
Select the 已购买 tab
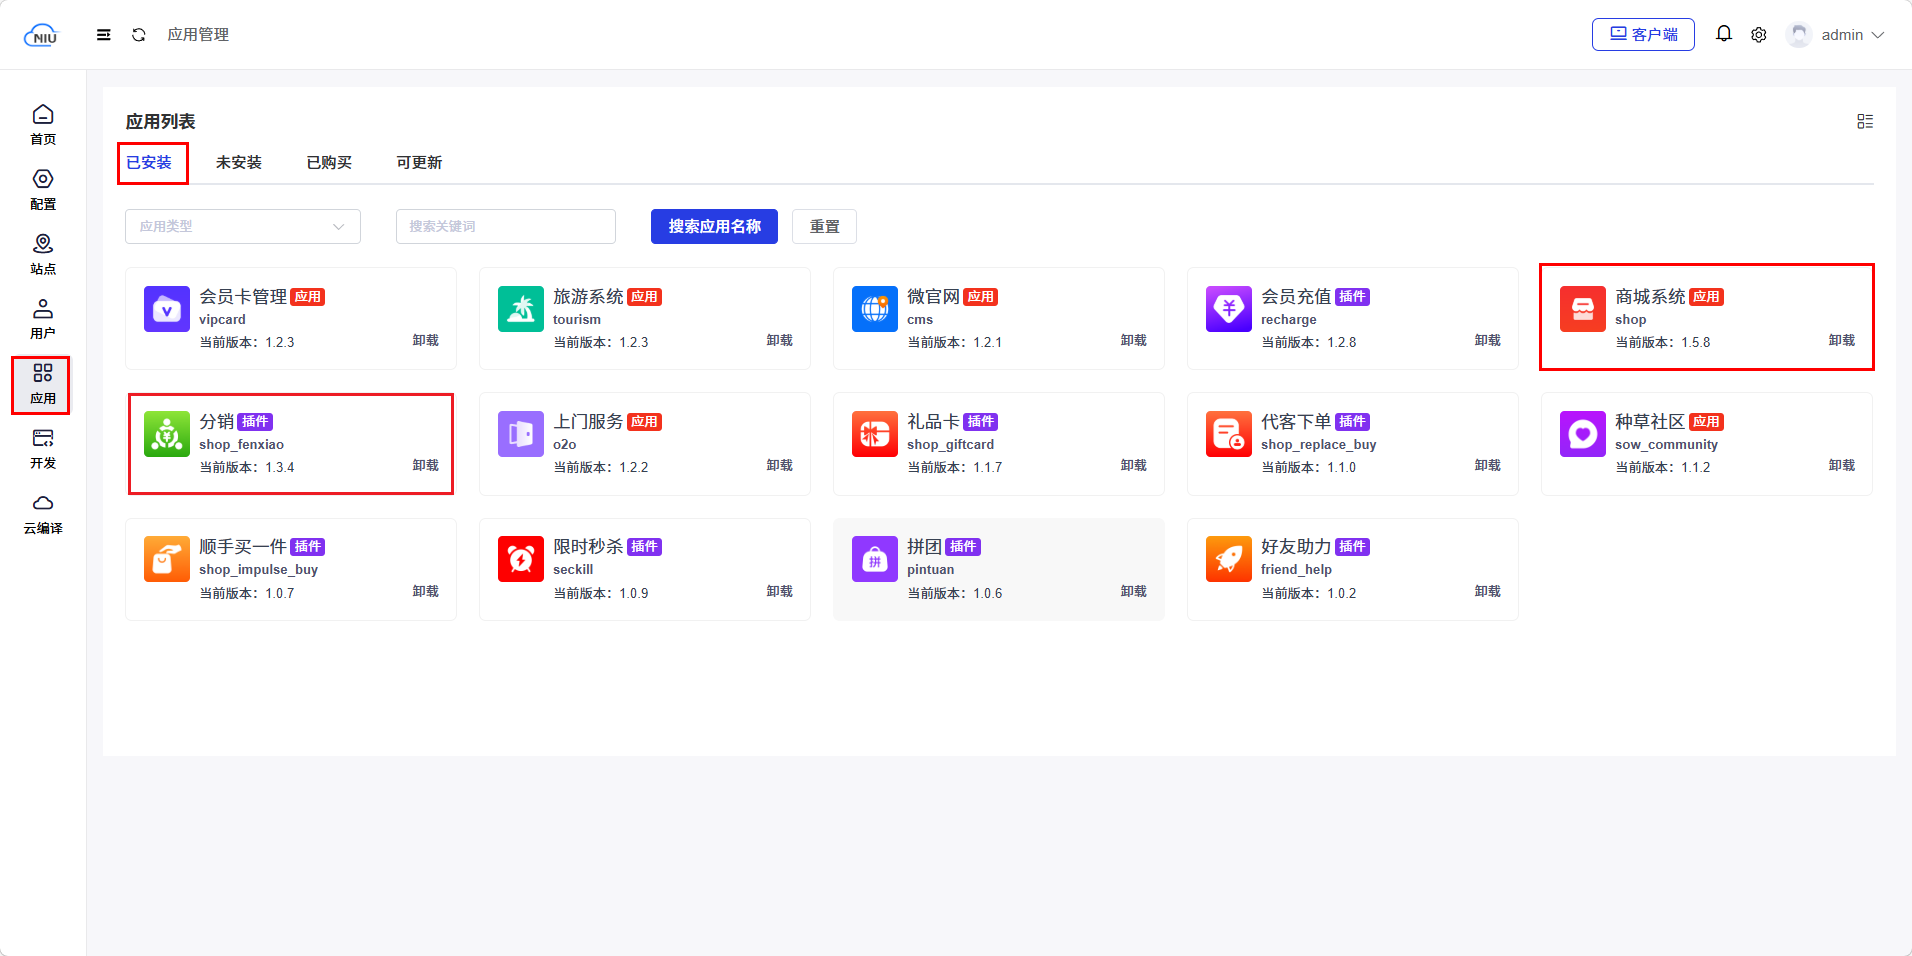point(328,163)
